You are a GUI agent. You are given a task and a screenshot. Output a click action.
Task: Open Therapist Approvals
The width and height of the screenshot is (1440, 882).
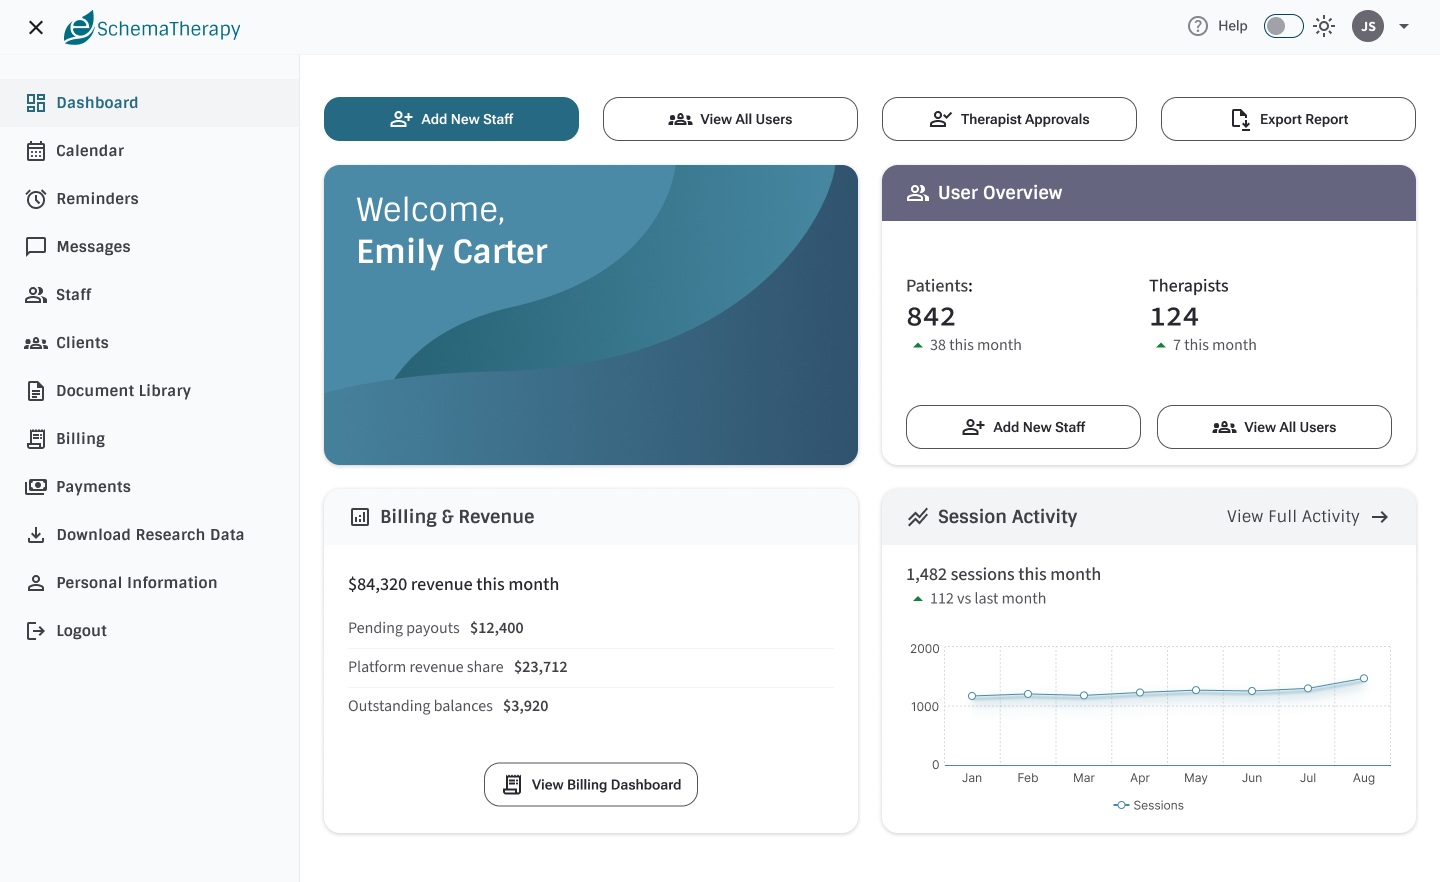pos(1009,119)
